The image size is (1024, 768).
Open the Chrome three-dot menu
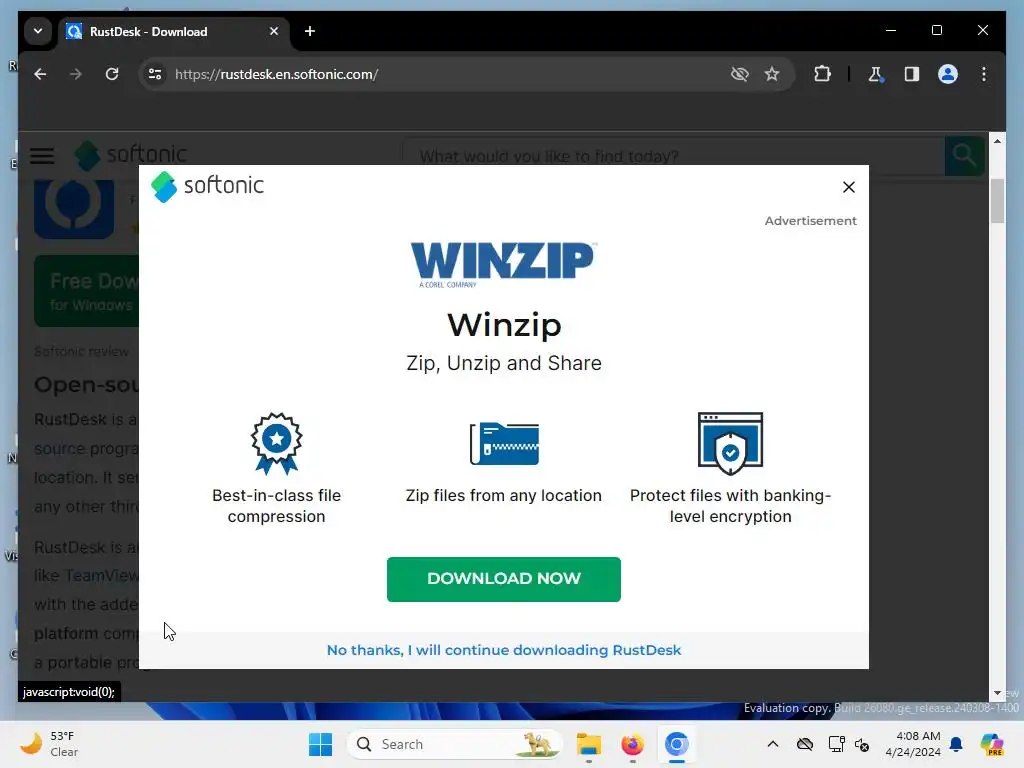984,74
